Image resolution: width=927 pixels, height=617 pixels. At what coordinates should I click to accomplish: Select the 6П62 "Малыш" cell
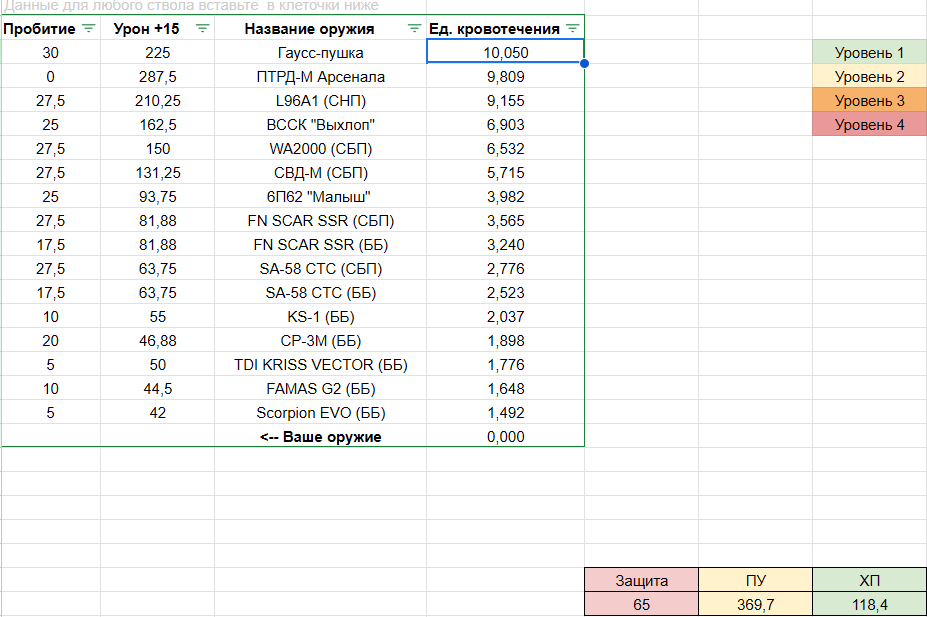point(320,197)
